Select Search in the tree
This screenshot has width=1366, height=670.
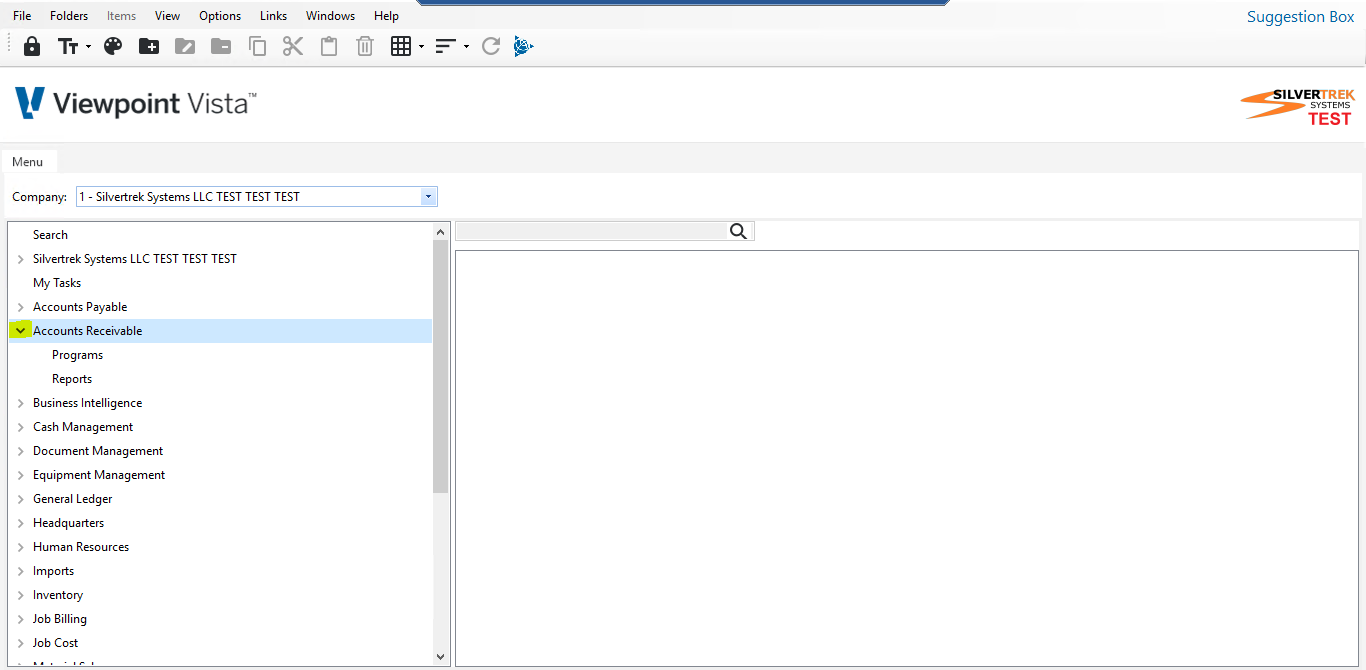point(50,235)
